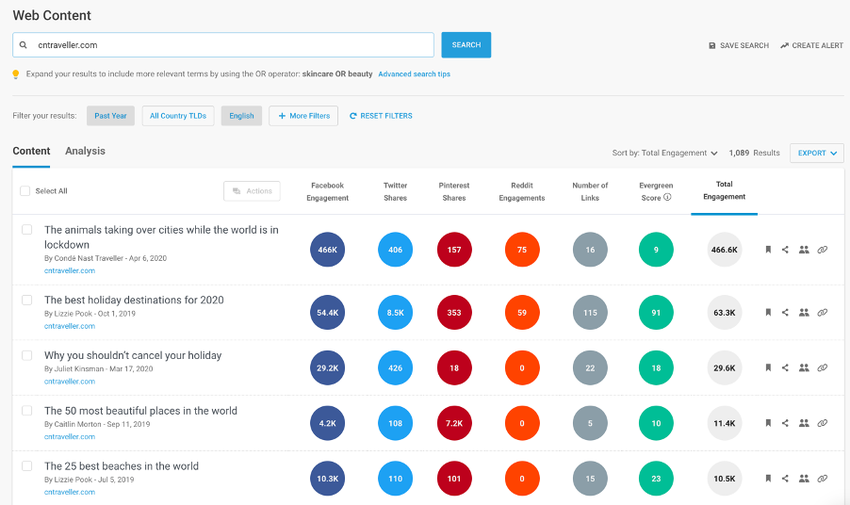Sort by Pinterest Shares column header
The image size is (850, 505).
(x=454, y=192)
